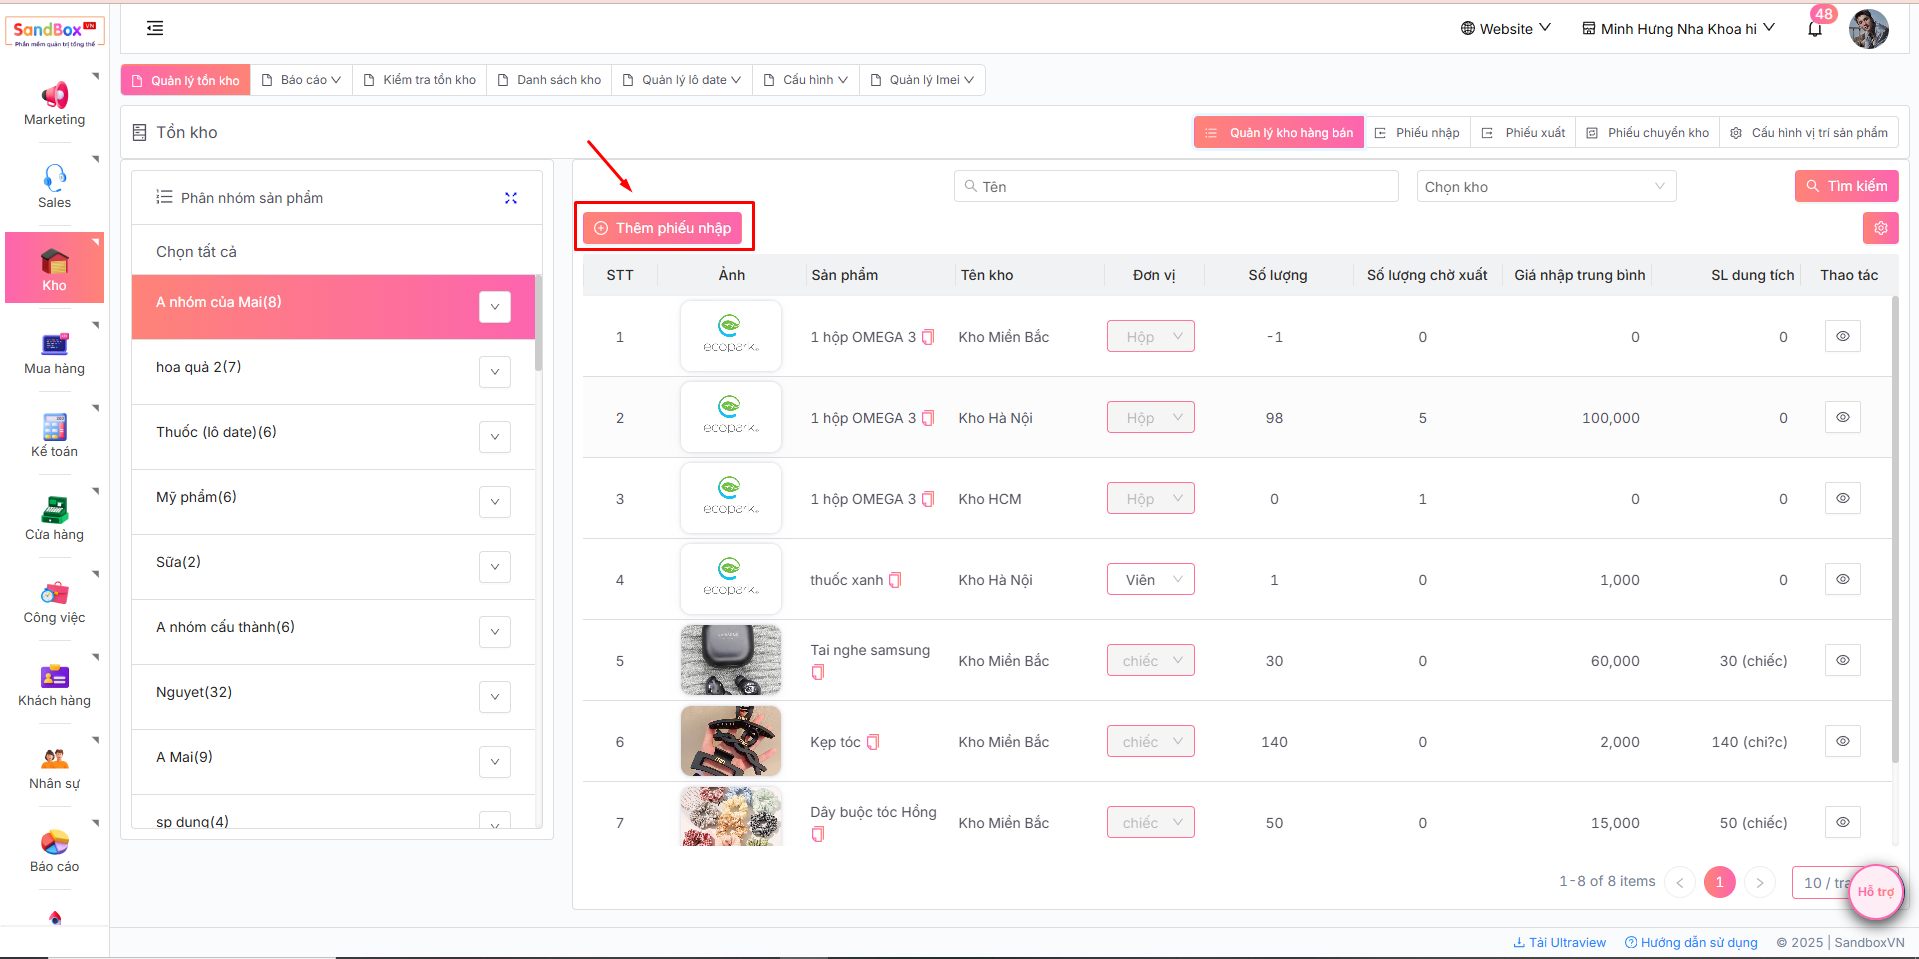Expand the hoa quả 2(7) group
The width and height of the screenshot is (1919, 959).
click(495, 372)
